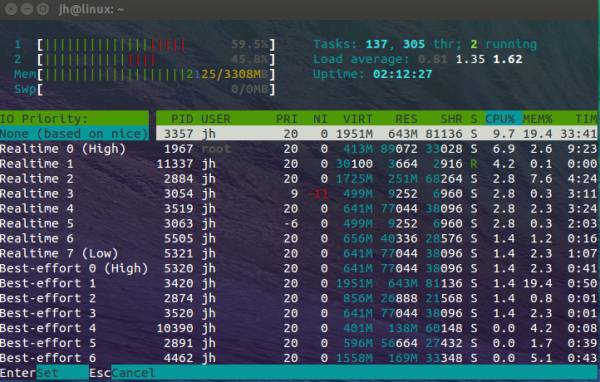Screen dimensions: 600x382
Task: Click the terminal window close button
Action: [x=11, y=9]
